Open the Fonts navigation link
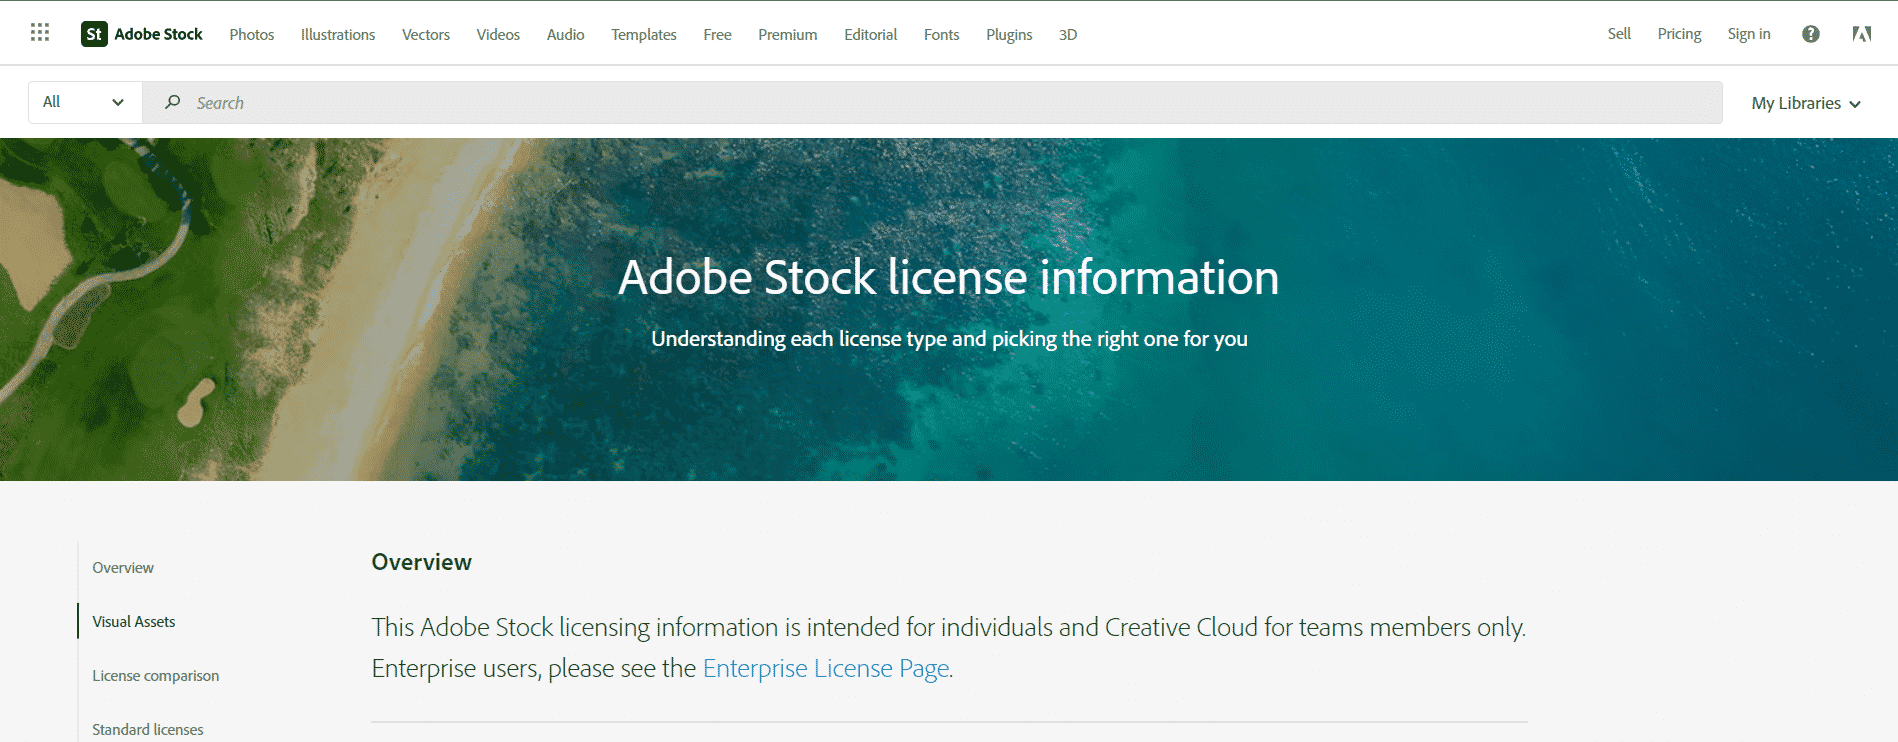1898x742 pixels. [x=941, y=35]
